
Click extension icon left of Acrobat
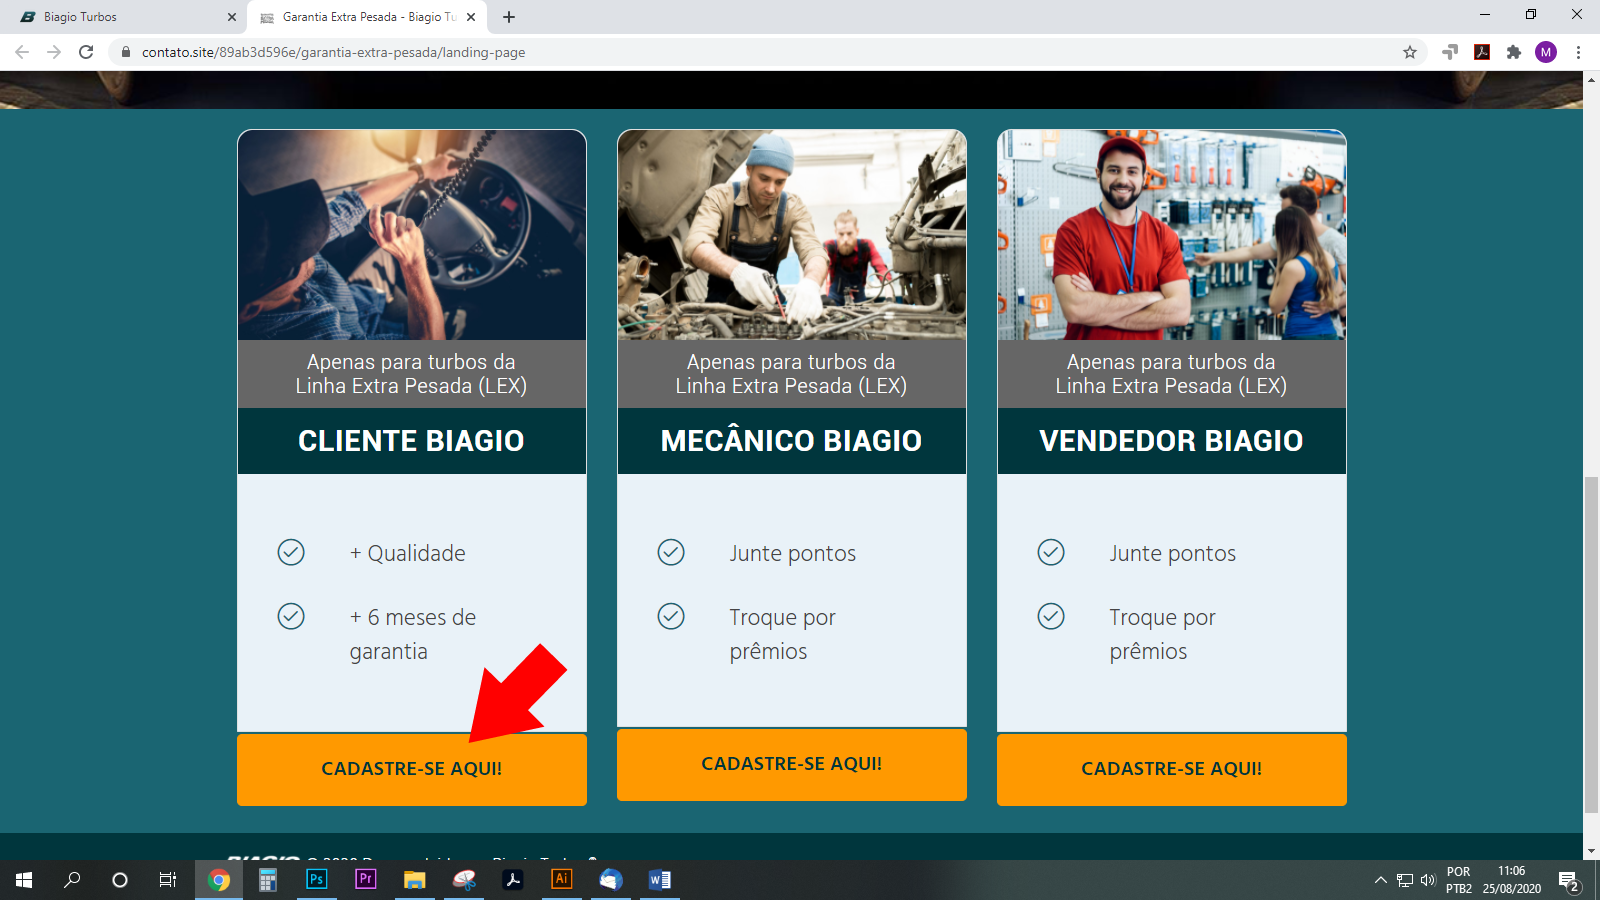[x=1450, y=52]
